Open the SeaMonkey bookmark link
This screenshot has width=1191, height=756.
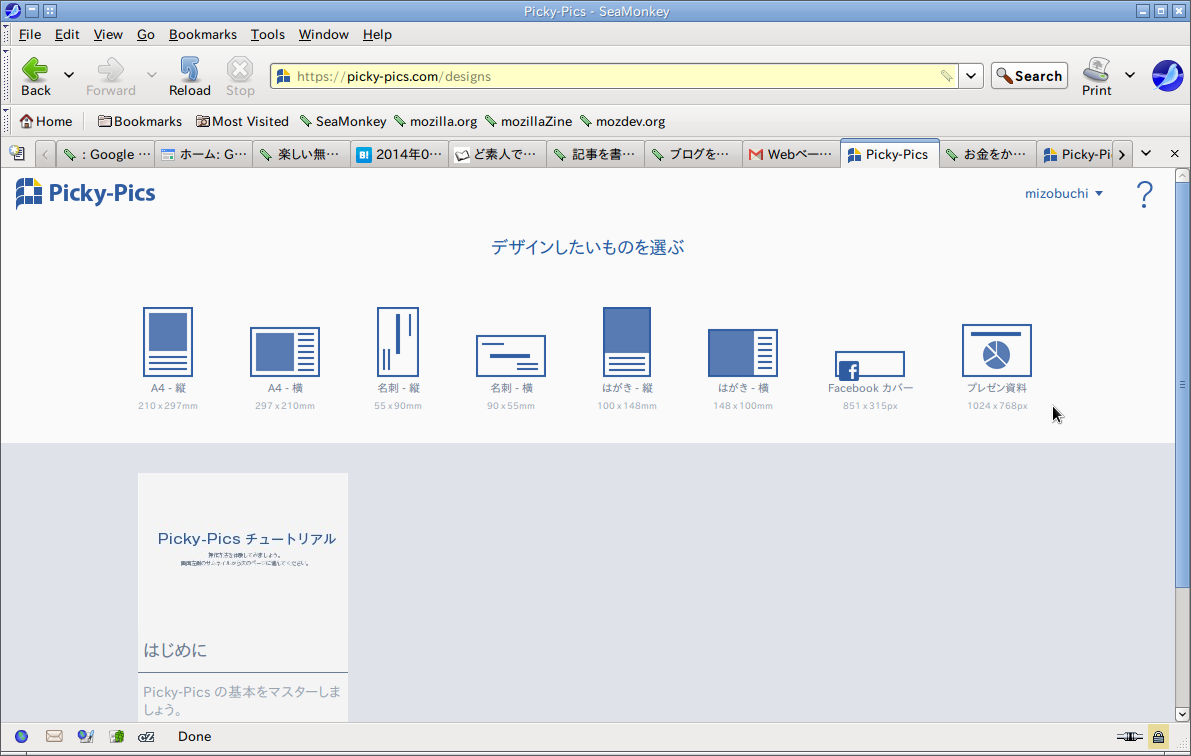coord(343,122)
